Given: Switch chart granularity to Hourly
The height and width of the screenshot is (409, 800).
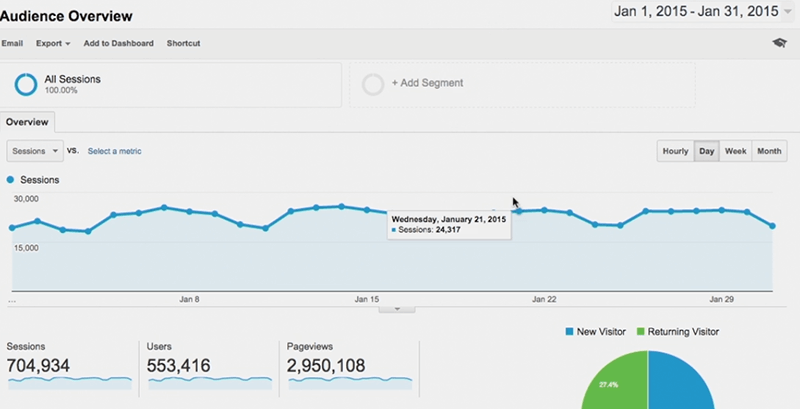Looking at the screenshot, I should tap(676, 151).
